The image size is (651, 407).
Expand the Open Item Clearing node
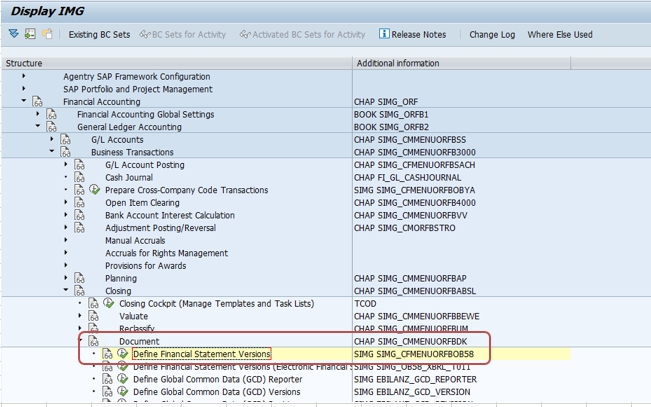tap(66, 202)
